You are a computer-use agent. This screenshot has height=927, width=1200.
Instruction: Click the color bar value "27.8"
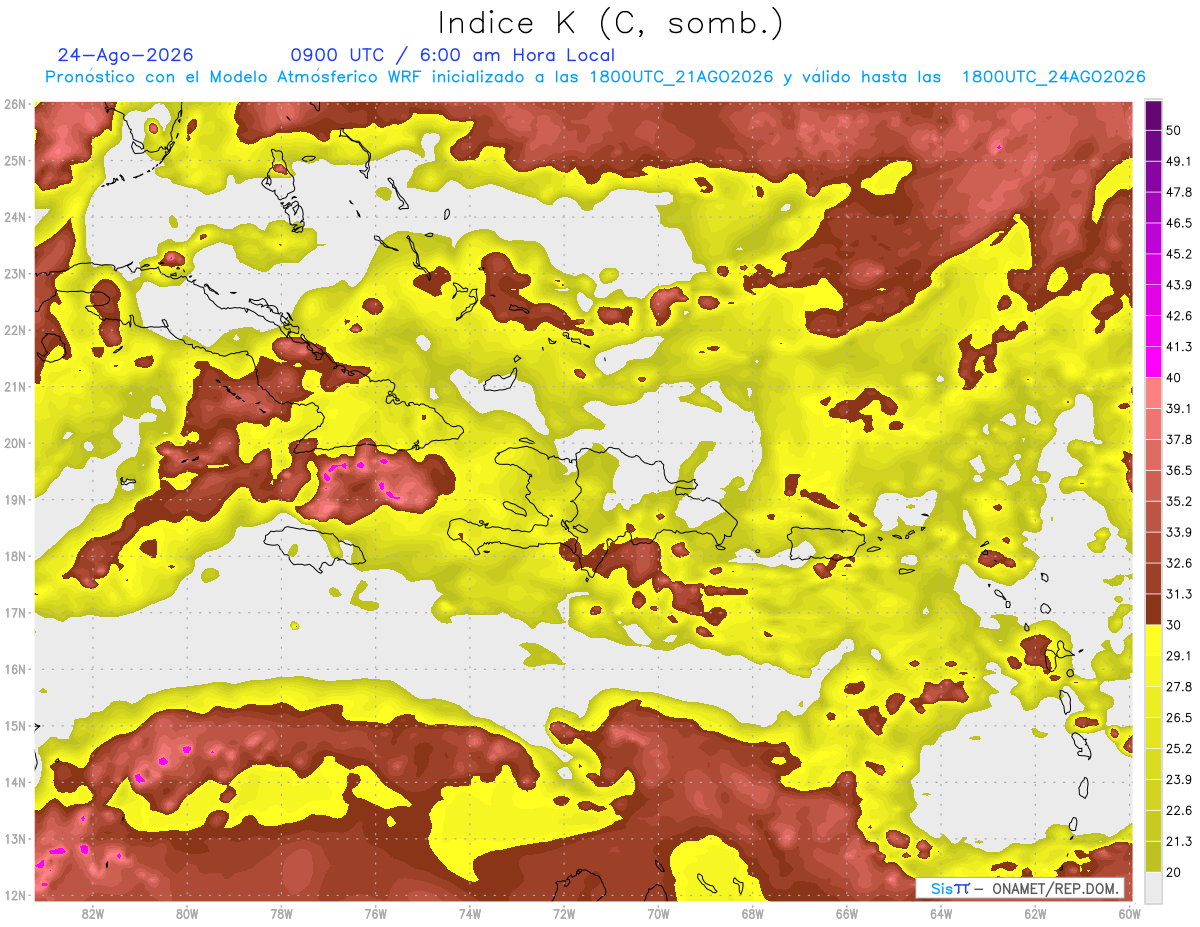1178,687
